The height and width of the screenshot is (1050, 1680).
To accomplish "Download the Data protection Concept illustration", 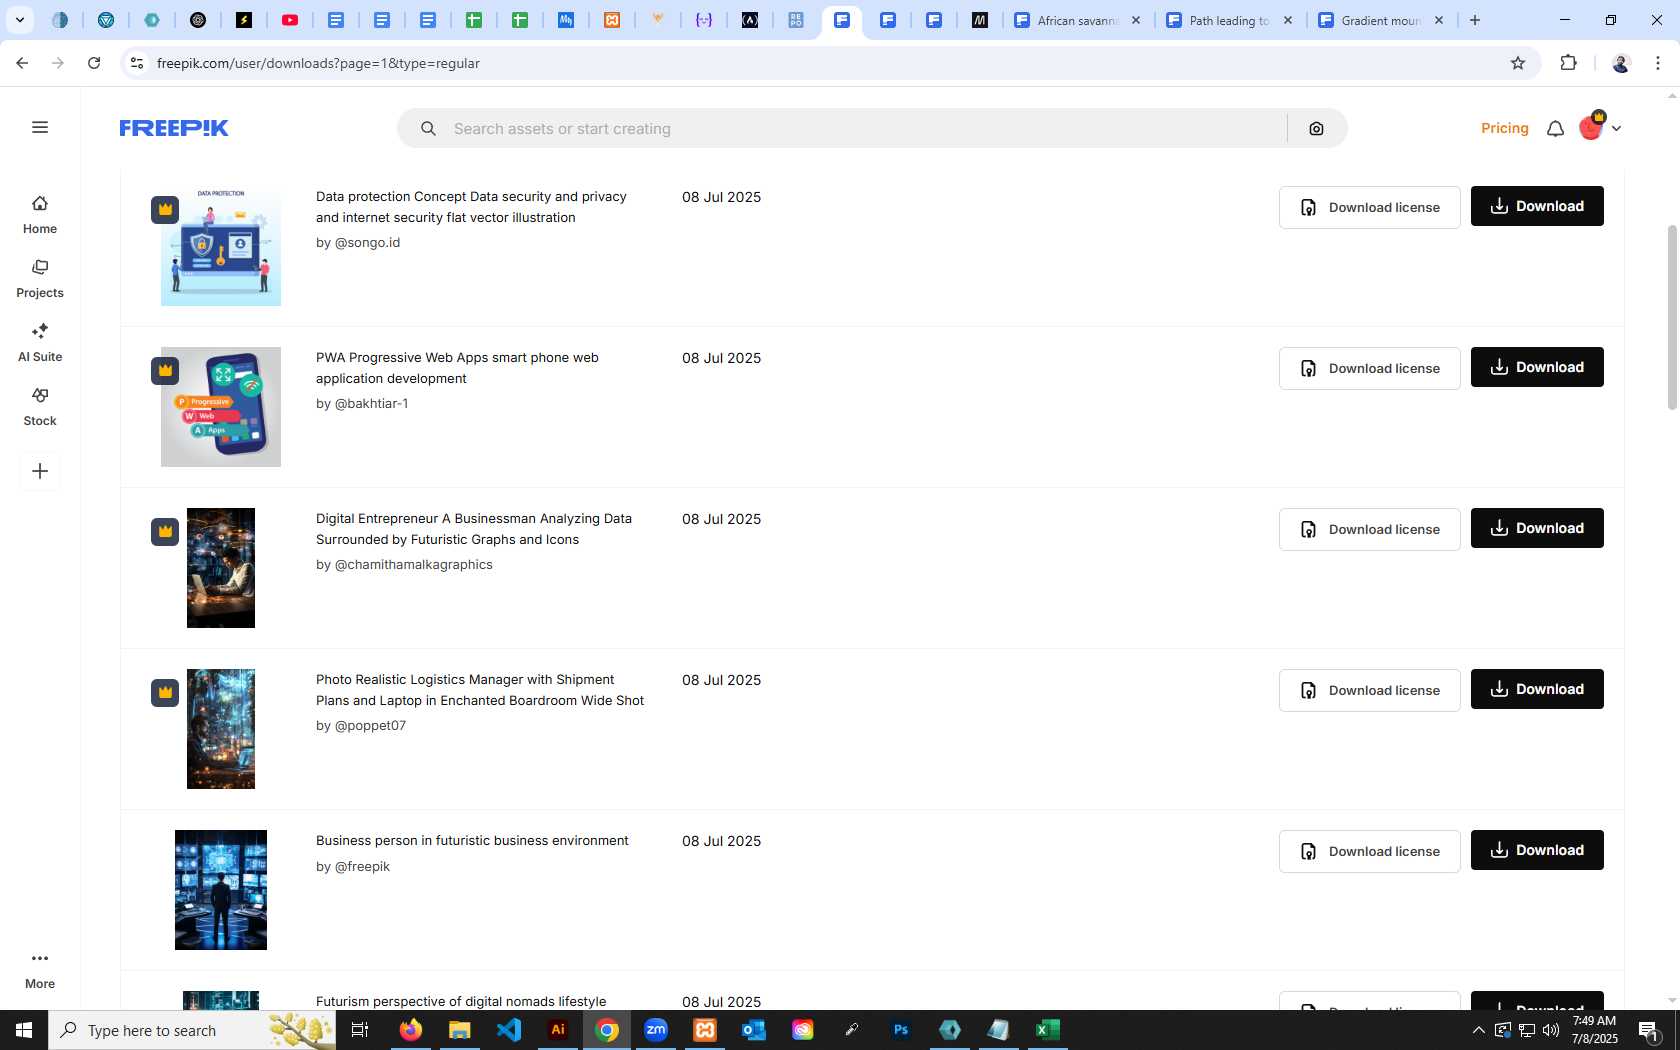I will click(1537, 206).
